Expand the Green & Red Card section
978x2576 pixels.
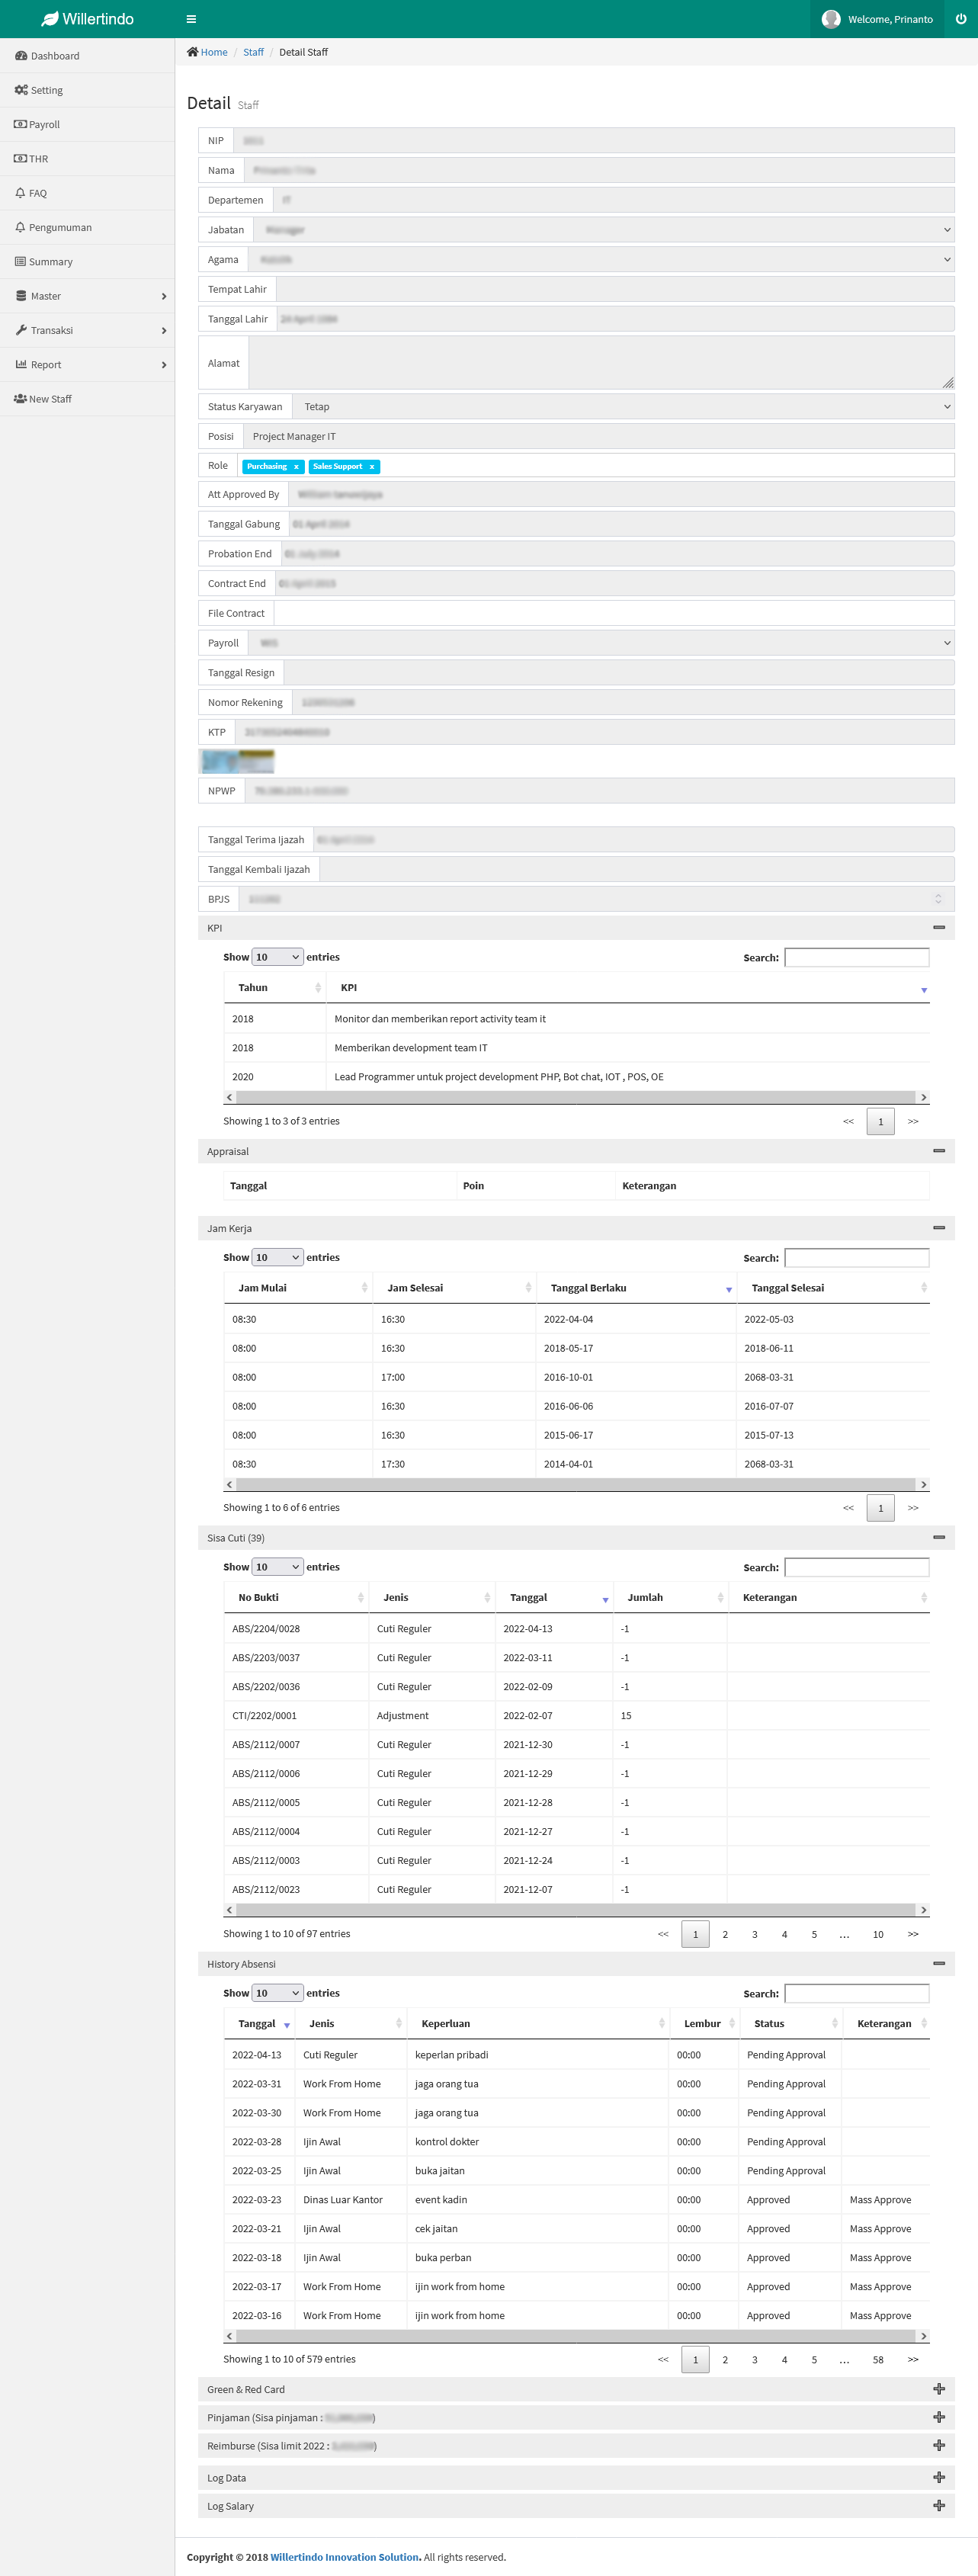[938, 2389]
